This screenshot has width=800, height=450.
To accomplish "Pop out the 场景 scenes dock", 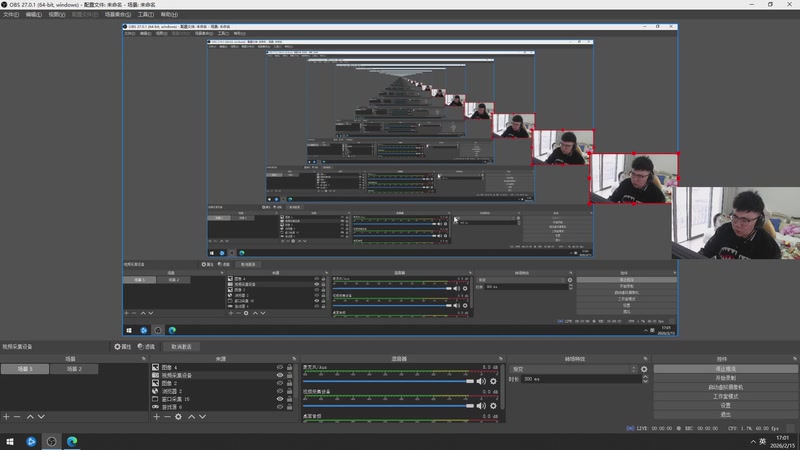I will coord(143,359).
